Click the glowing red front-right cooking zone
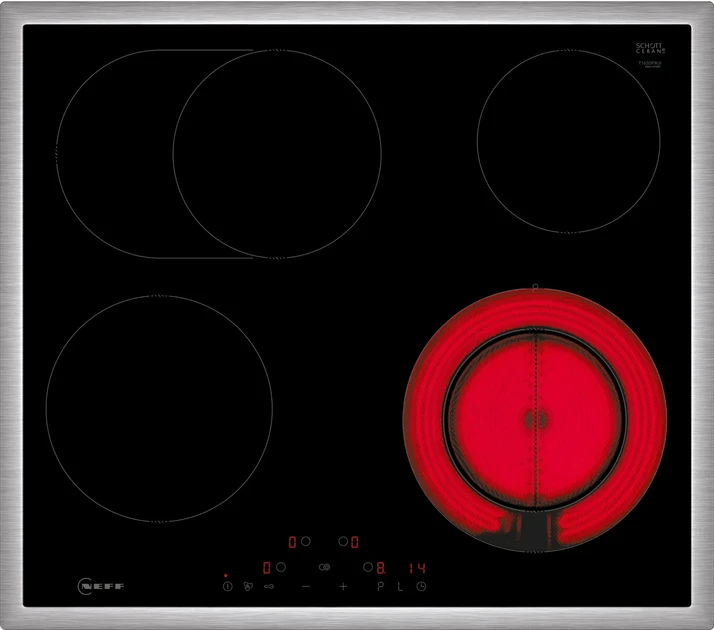The width and height of the screenshot is (714, 630). pyautogui.click(x=534, y=415)
